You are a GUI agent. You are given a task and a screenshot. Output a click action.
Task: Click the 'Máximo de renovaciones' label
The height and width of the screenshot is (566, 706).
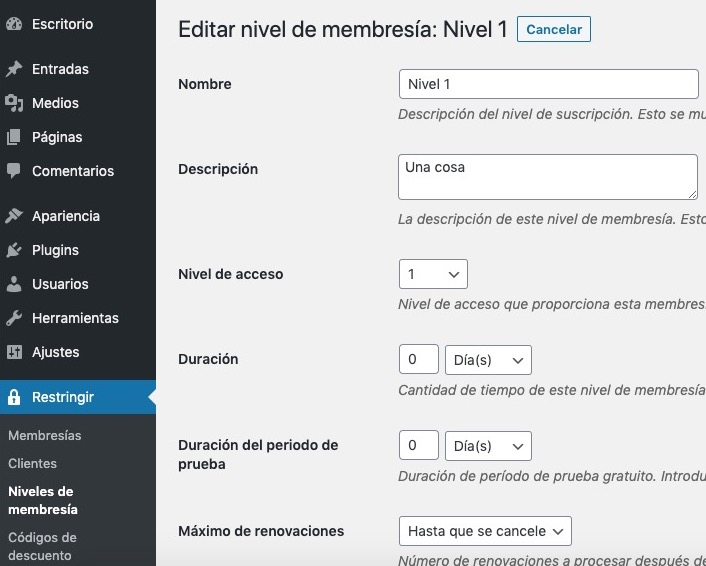[x=261, y=531]
